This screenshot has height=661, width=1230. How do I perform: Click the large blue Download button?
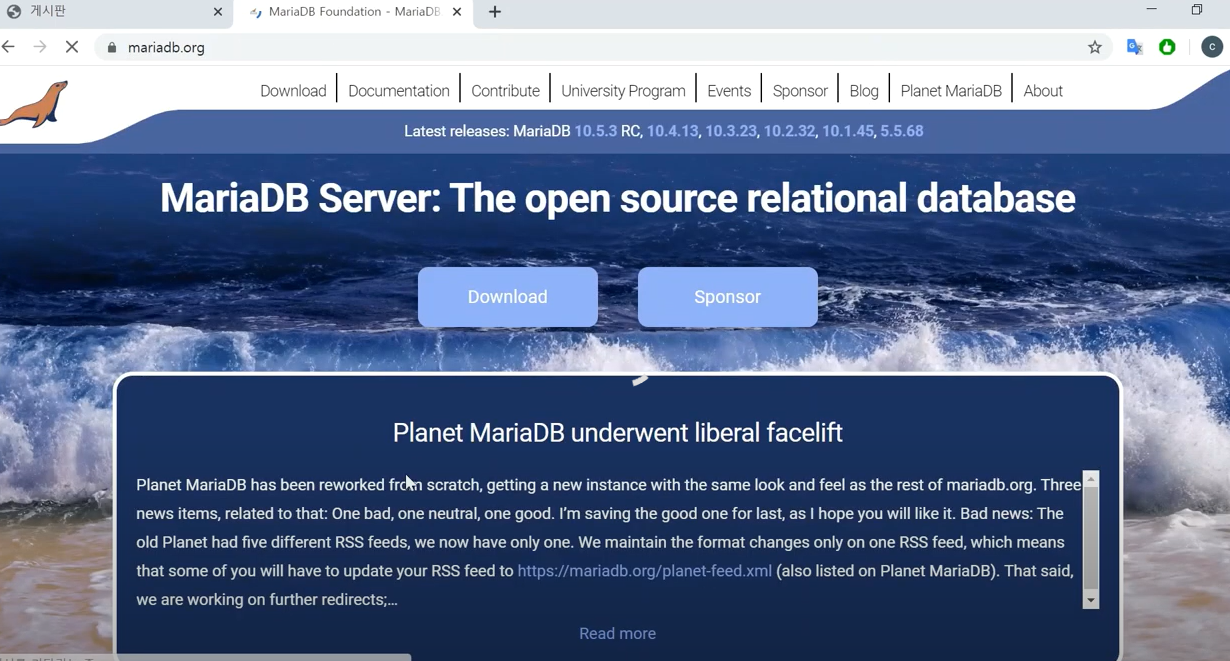508,297
